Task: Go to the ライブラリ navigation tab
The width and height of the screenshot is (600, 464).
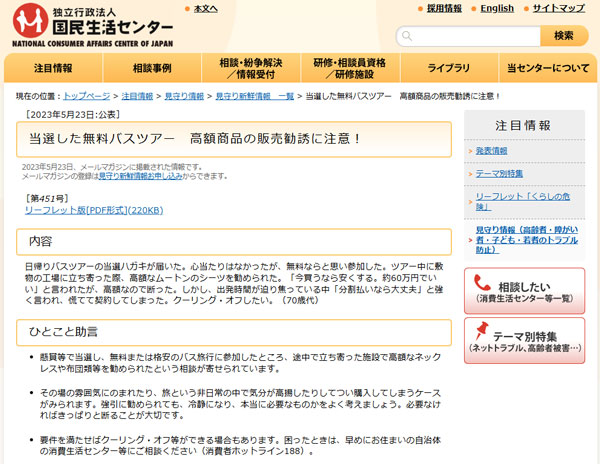Action: pos(449,69)
